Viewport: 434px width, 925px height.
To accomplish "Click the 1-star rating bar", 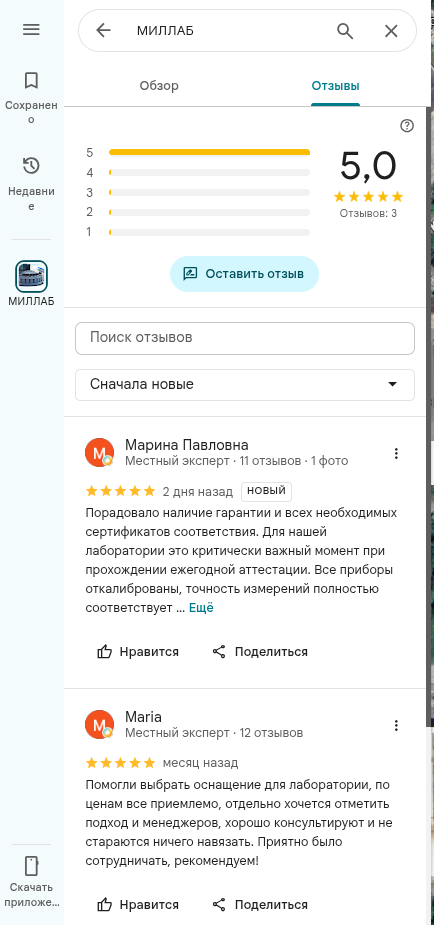I will tap(209, 232).
